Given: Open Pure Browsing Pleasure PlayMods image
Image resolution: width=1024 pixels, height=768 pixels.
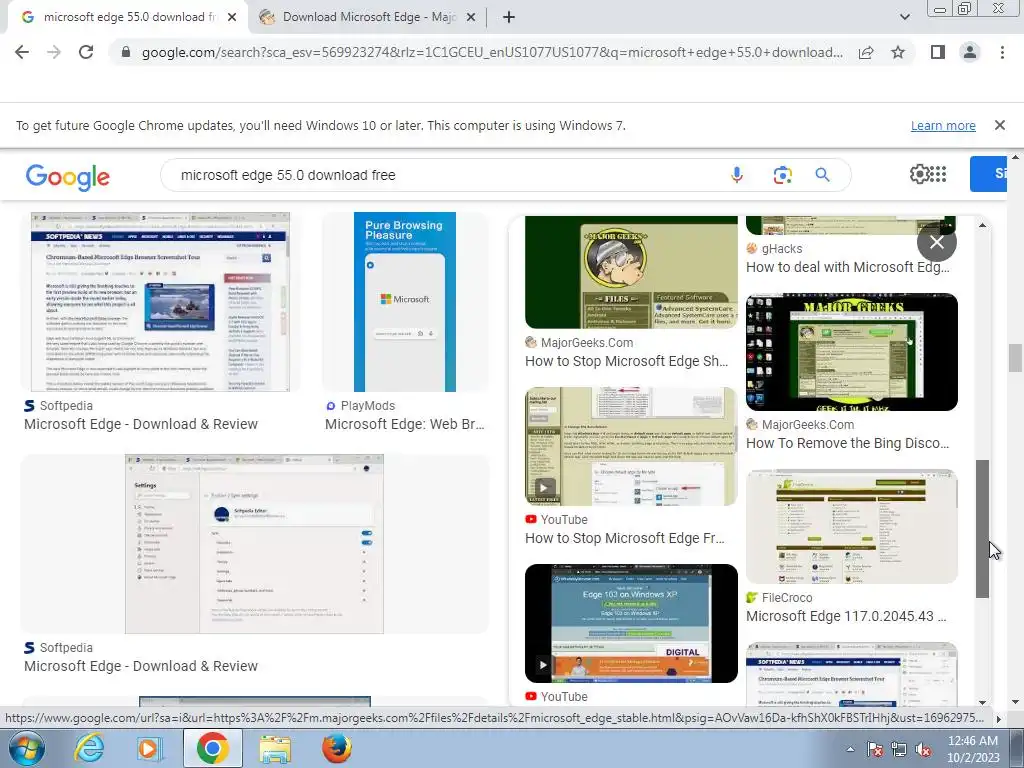Looking at the screenshot, I should 405,302.
